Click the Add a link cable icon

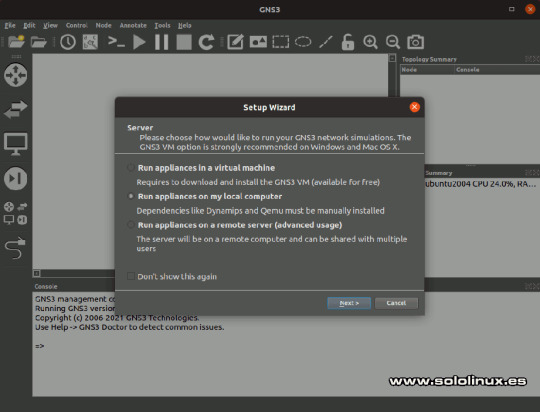15,248
